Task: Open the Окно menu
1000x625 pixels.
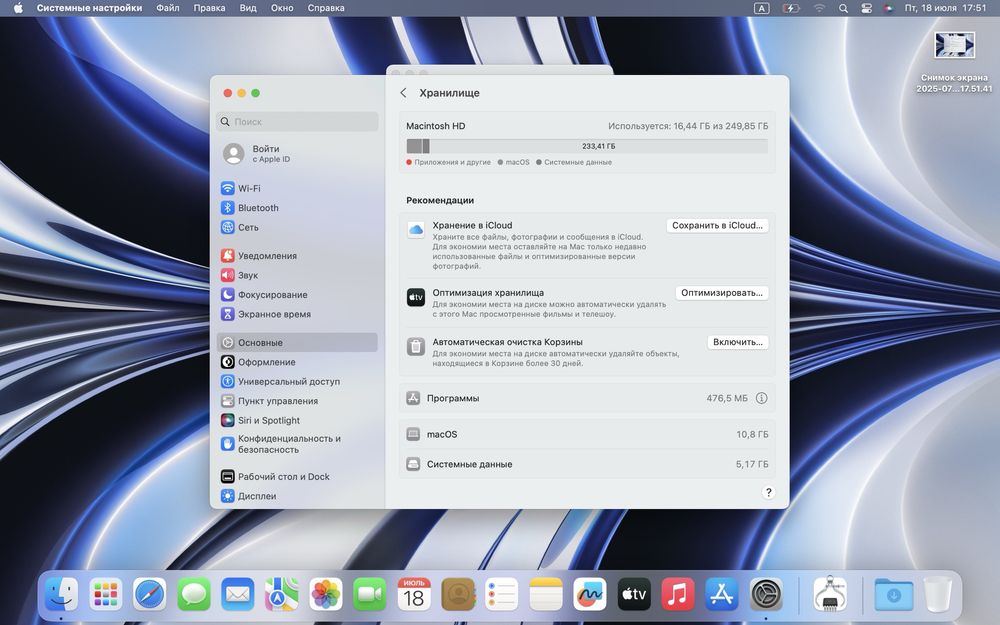Action: pyautogui.click(x=282, y=8)
